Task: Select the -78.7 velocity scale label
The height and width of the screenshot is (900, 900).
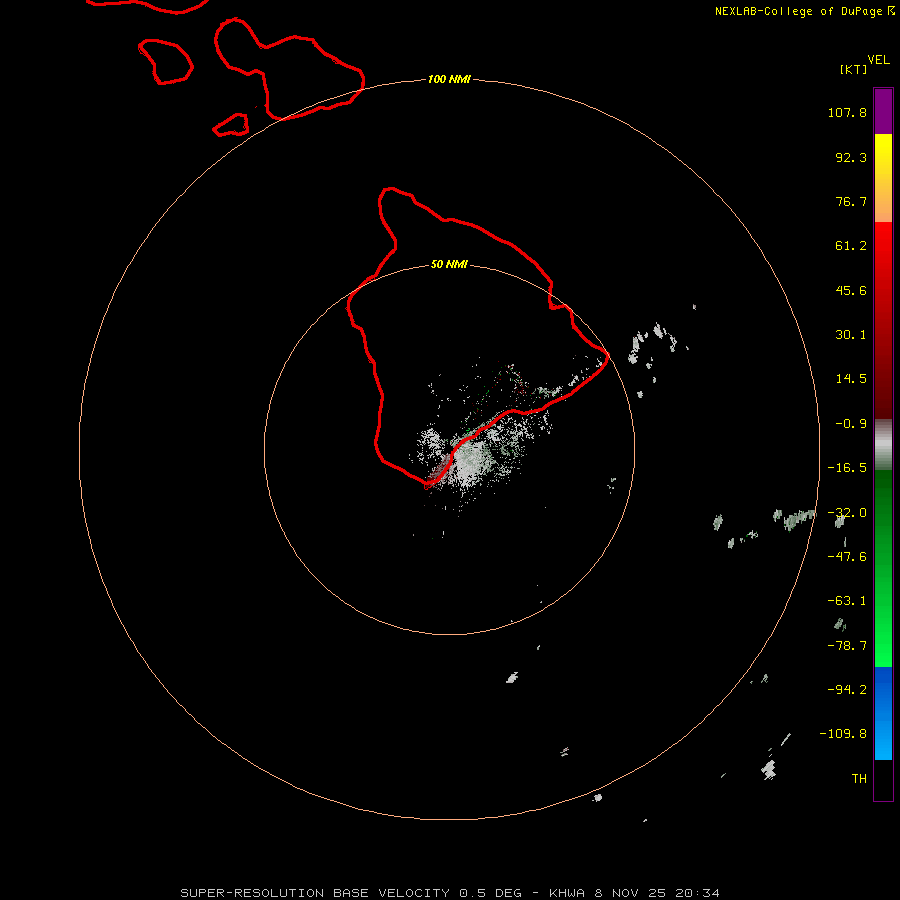Action: pyautogui.click(x=847, y=646)
